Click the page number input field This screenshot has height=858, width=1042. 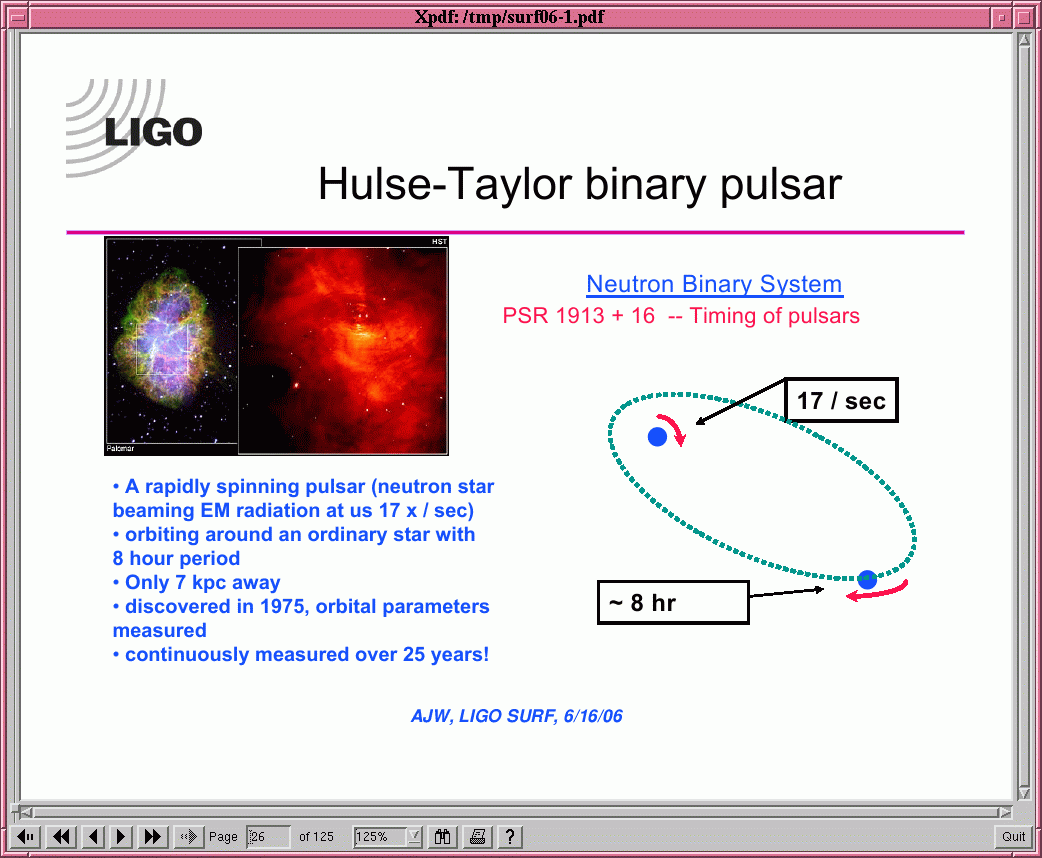point(268,836)
